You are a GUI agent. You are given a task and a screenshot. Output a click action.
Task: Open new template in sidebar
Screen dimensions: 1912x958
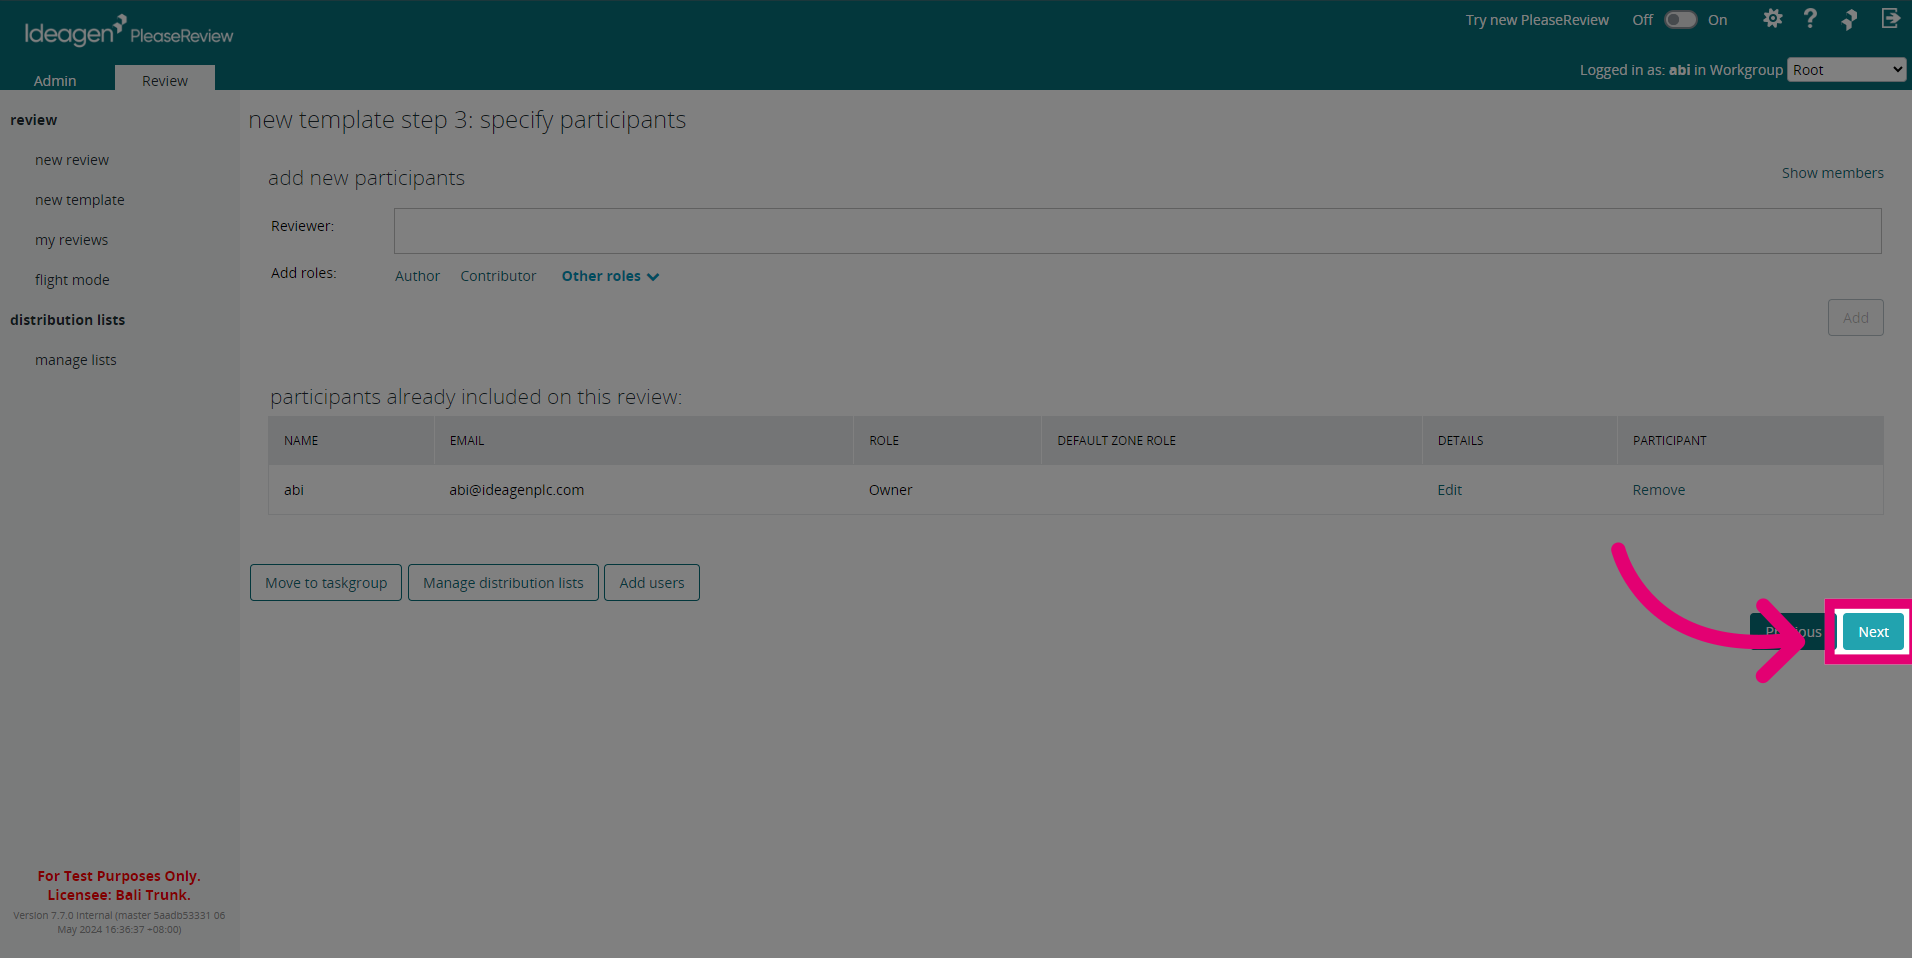[80, 200]
